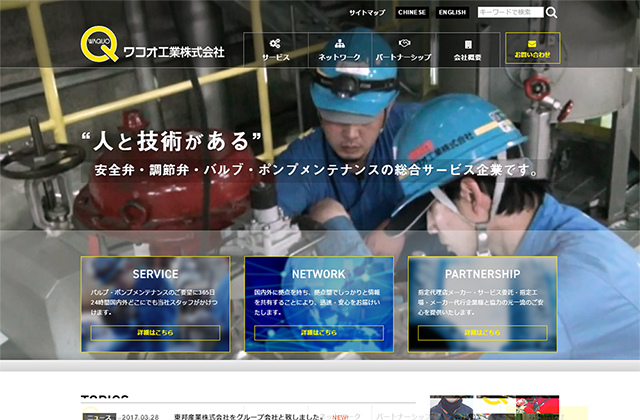Switch site language to CHINESE
This screenshot has width=640, height=420.
point(412,13)
